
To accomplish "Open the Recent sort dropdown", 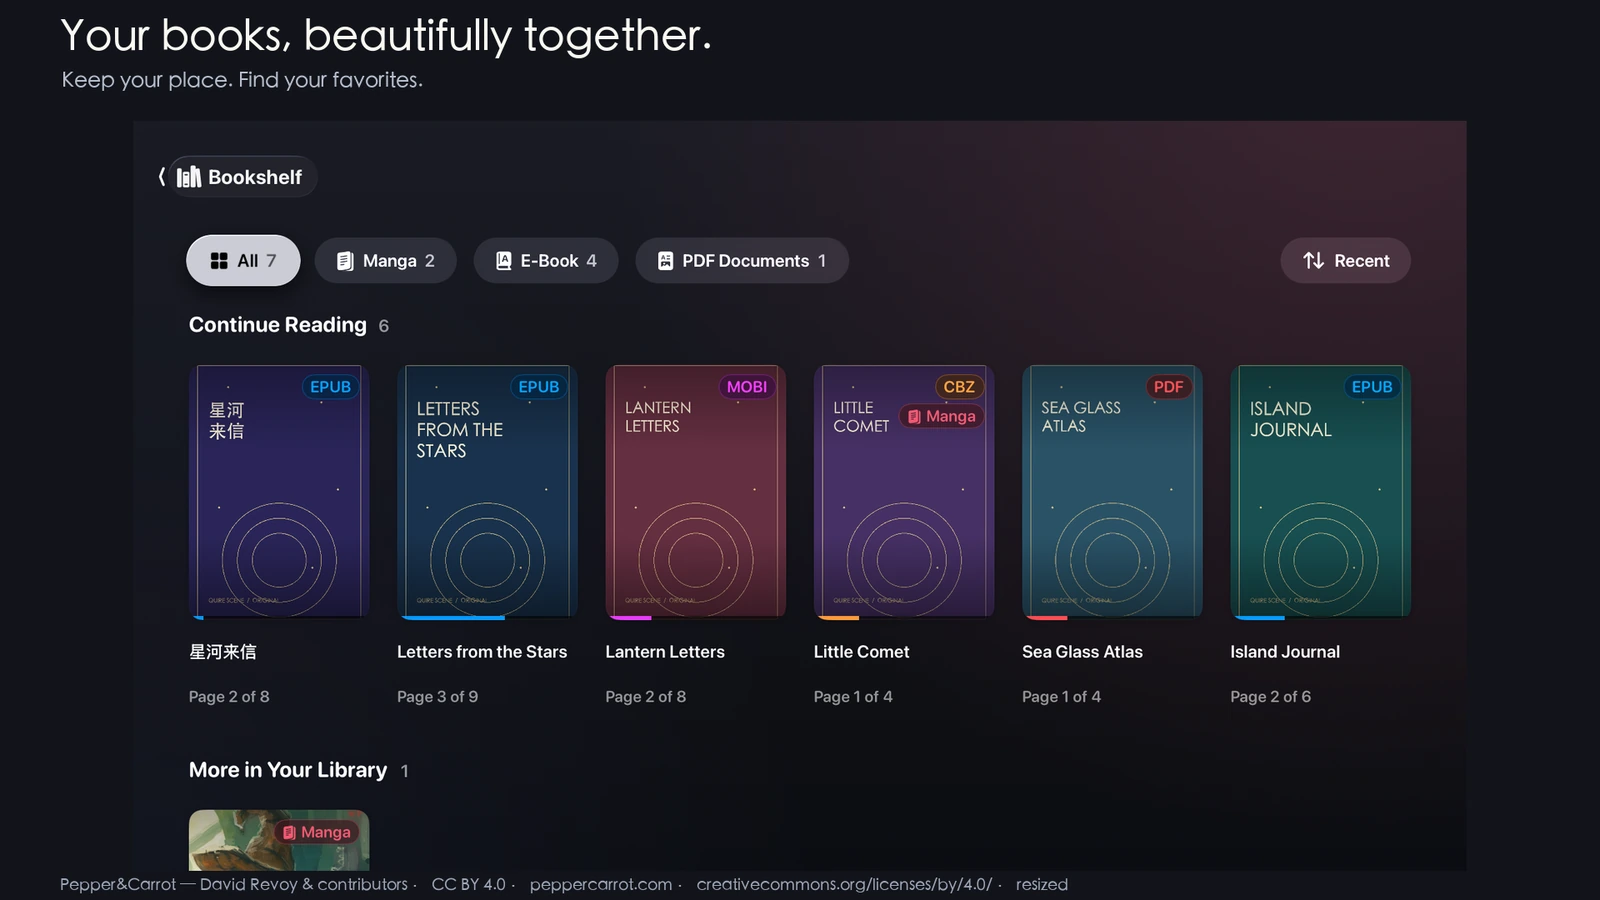I will pos(1346,261).
